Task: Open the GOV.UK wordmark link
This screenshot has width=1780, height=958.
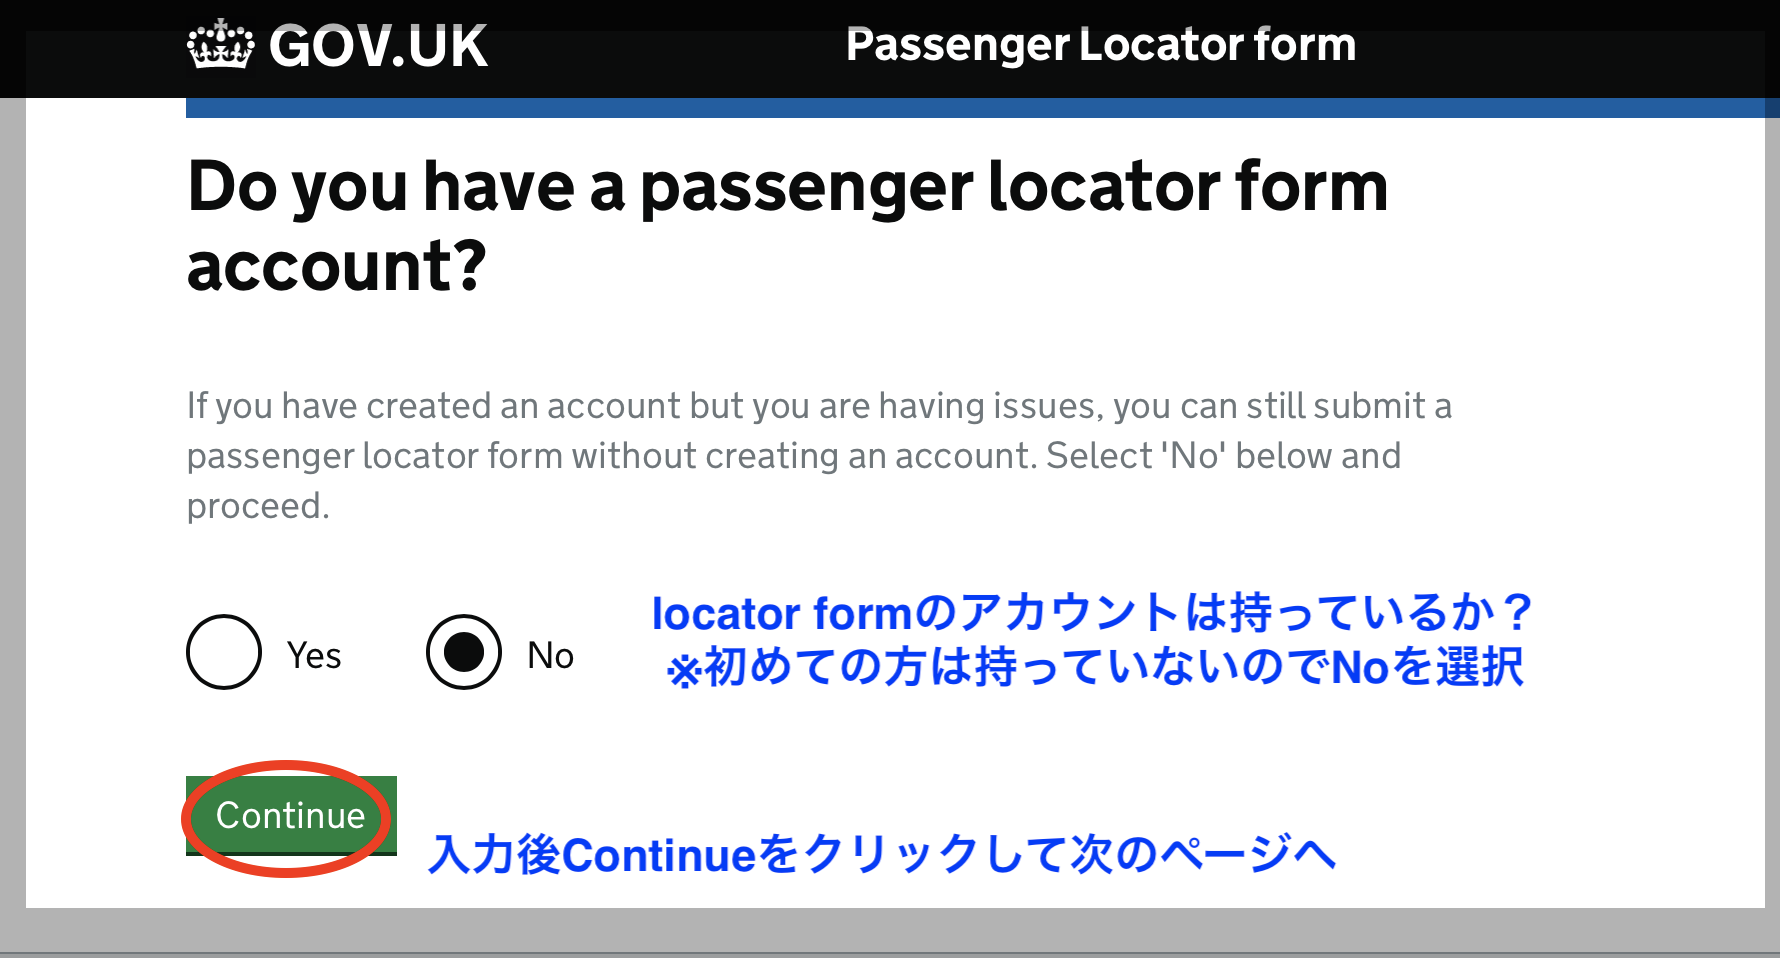Action: (378, 47)
